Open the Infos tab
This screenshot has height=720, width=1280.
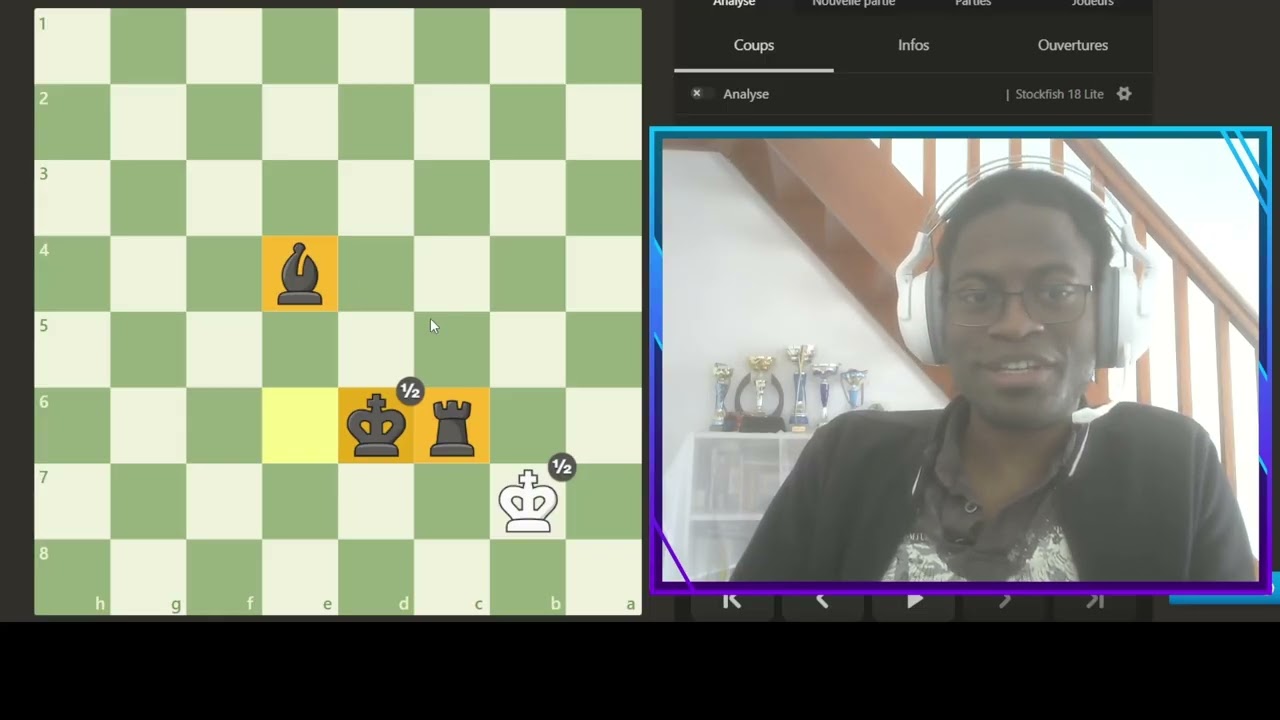click(913, 45)
